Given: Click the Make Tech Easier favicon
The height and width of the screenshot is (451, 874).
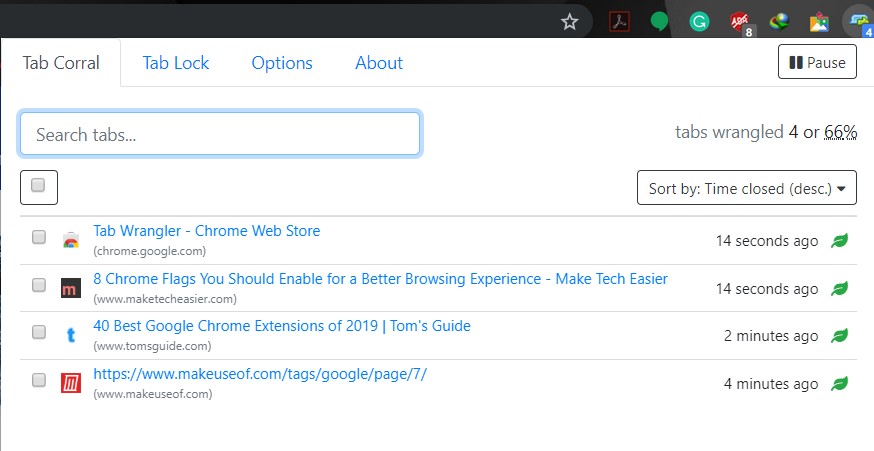Looking at the screenshot, I should (x=71, y=288).
